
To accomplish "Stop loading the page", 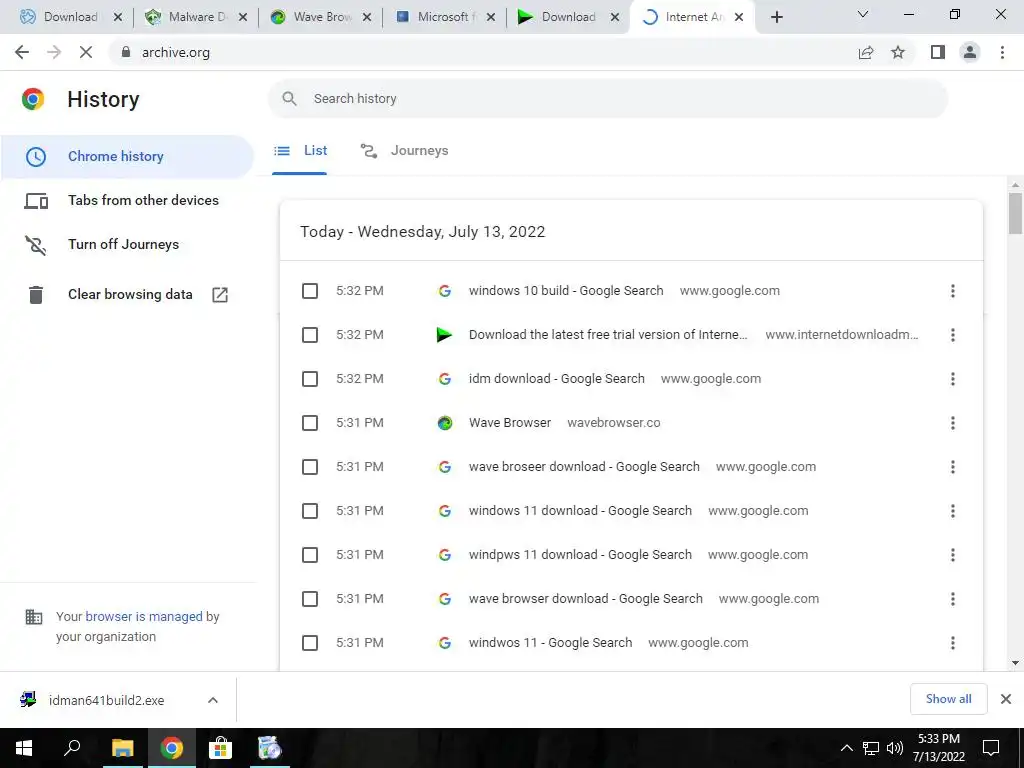I will [86, 52].
